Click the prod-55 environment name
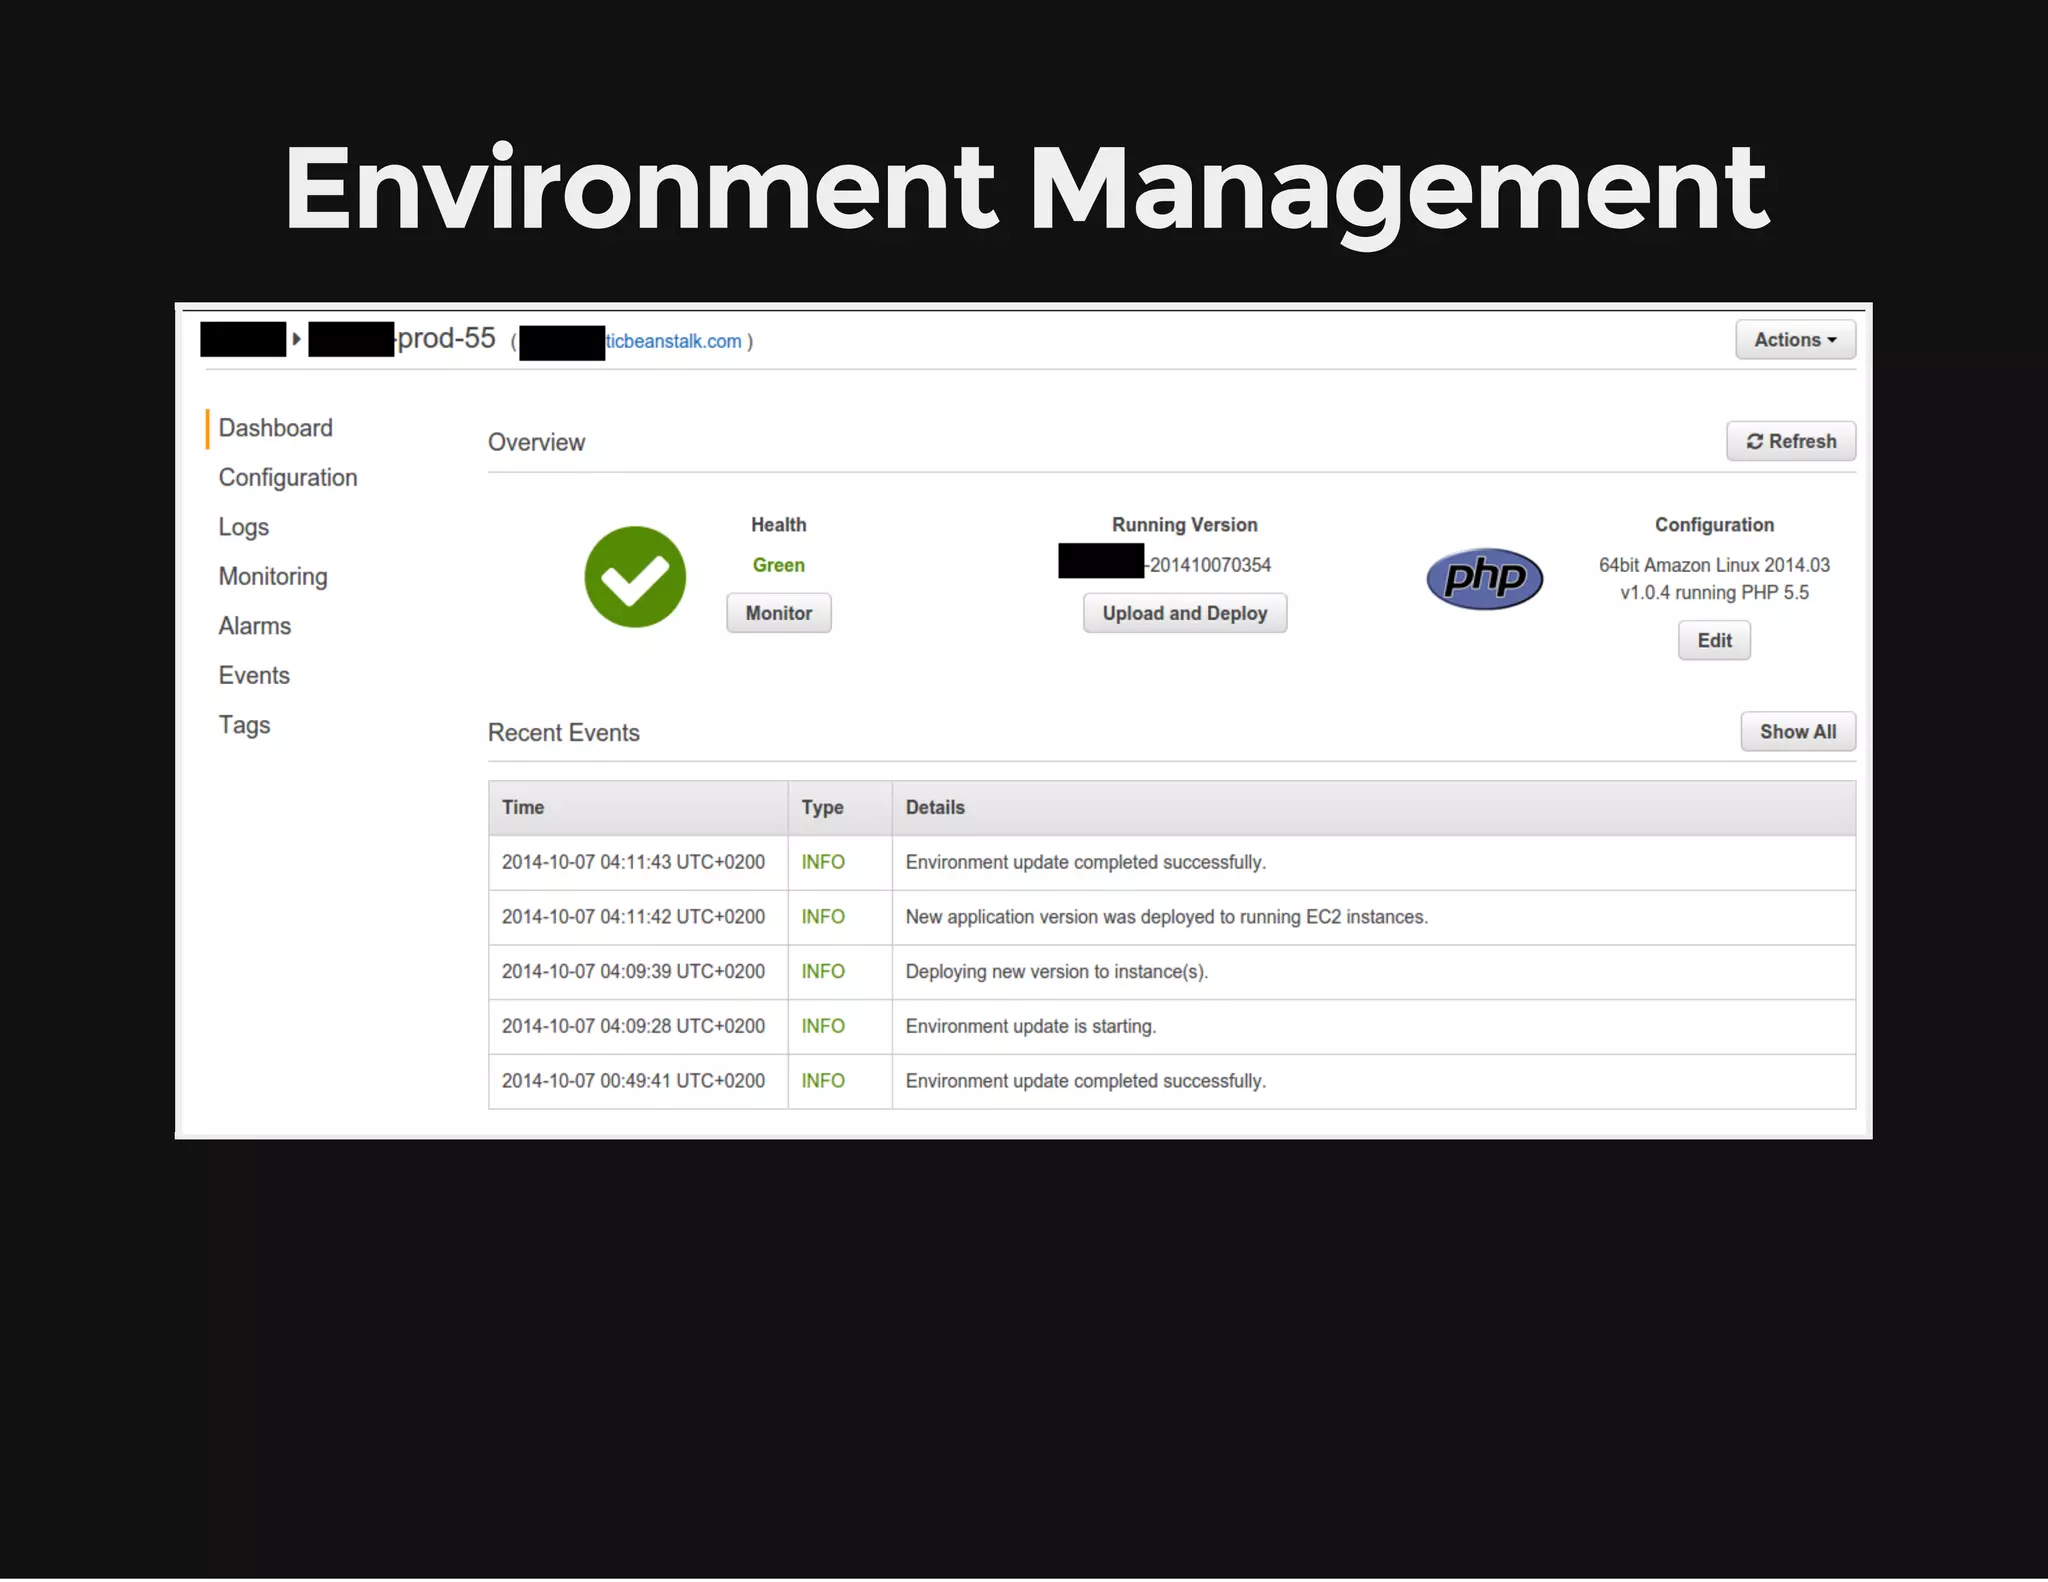This screenshot has width=2048, height=1582. pos(446,339)
